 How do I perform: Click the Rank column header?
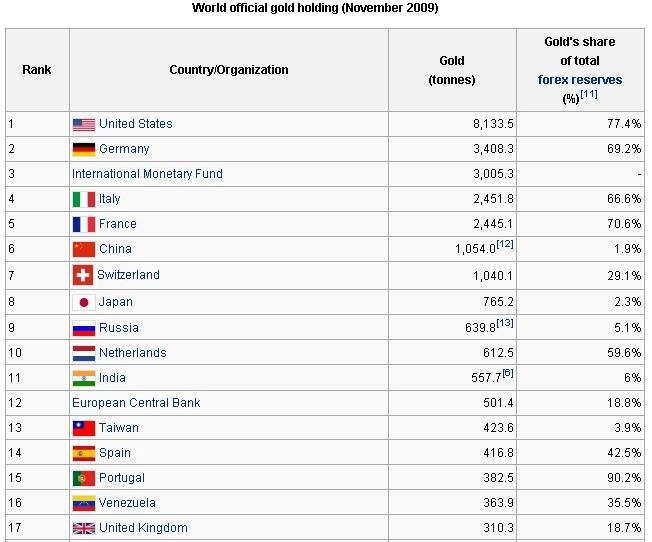pos(37,70)
